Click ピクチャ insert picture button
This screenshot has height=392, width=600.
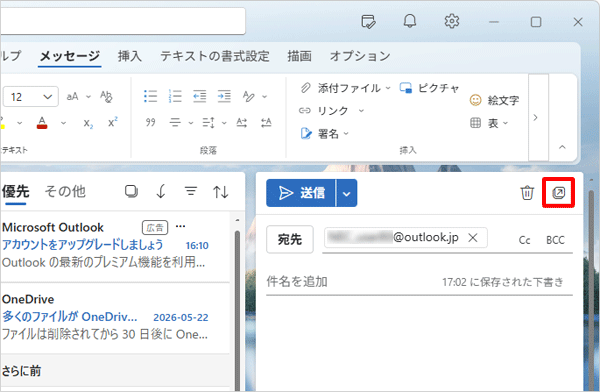429,88
